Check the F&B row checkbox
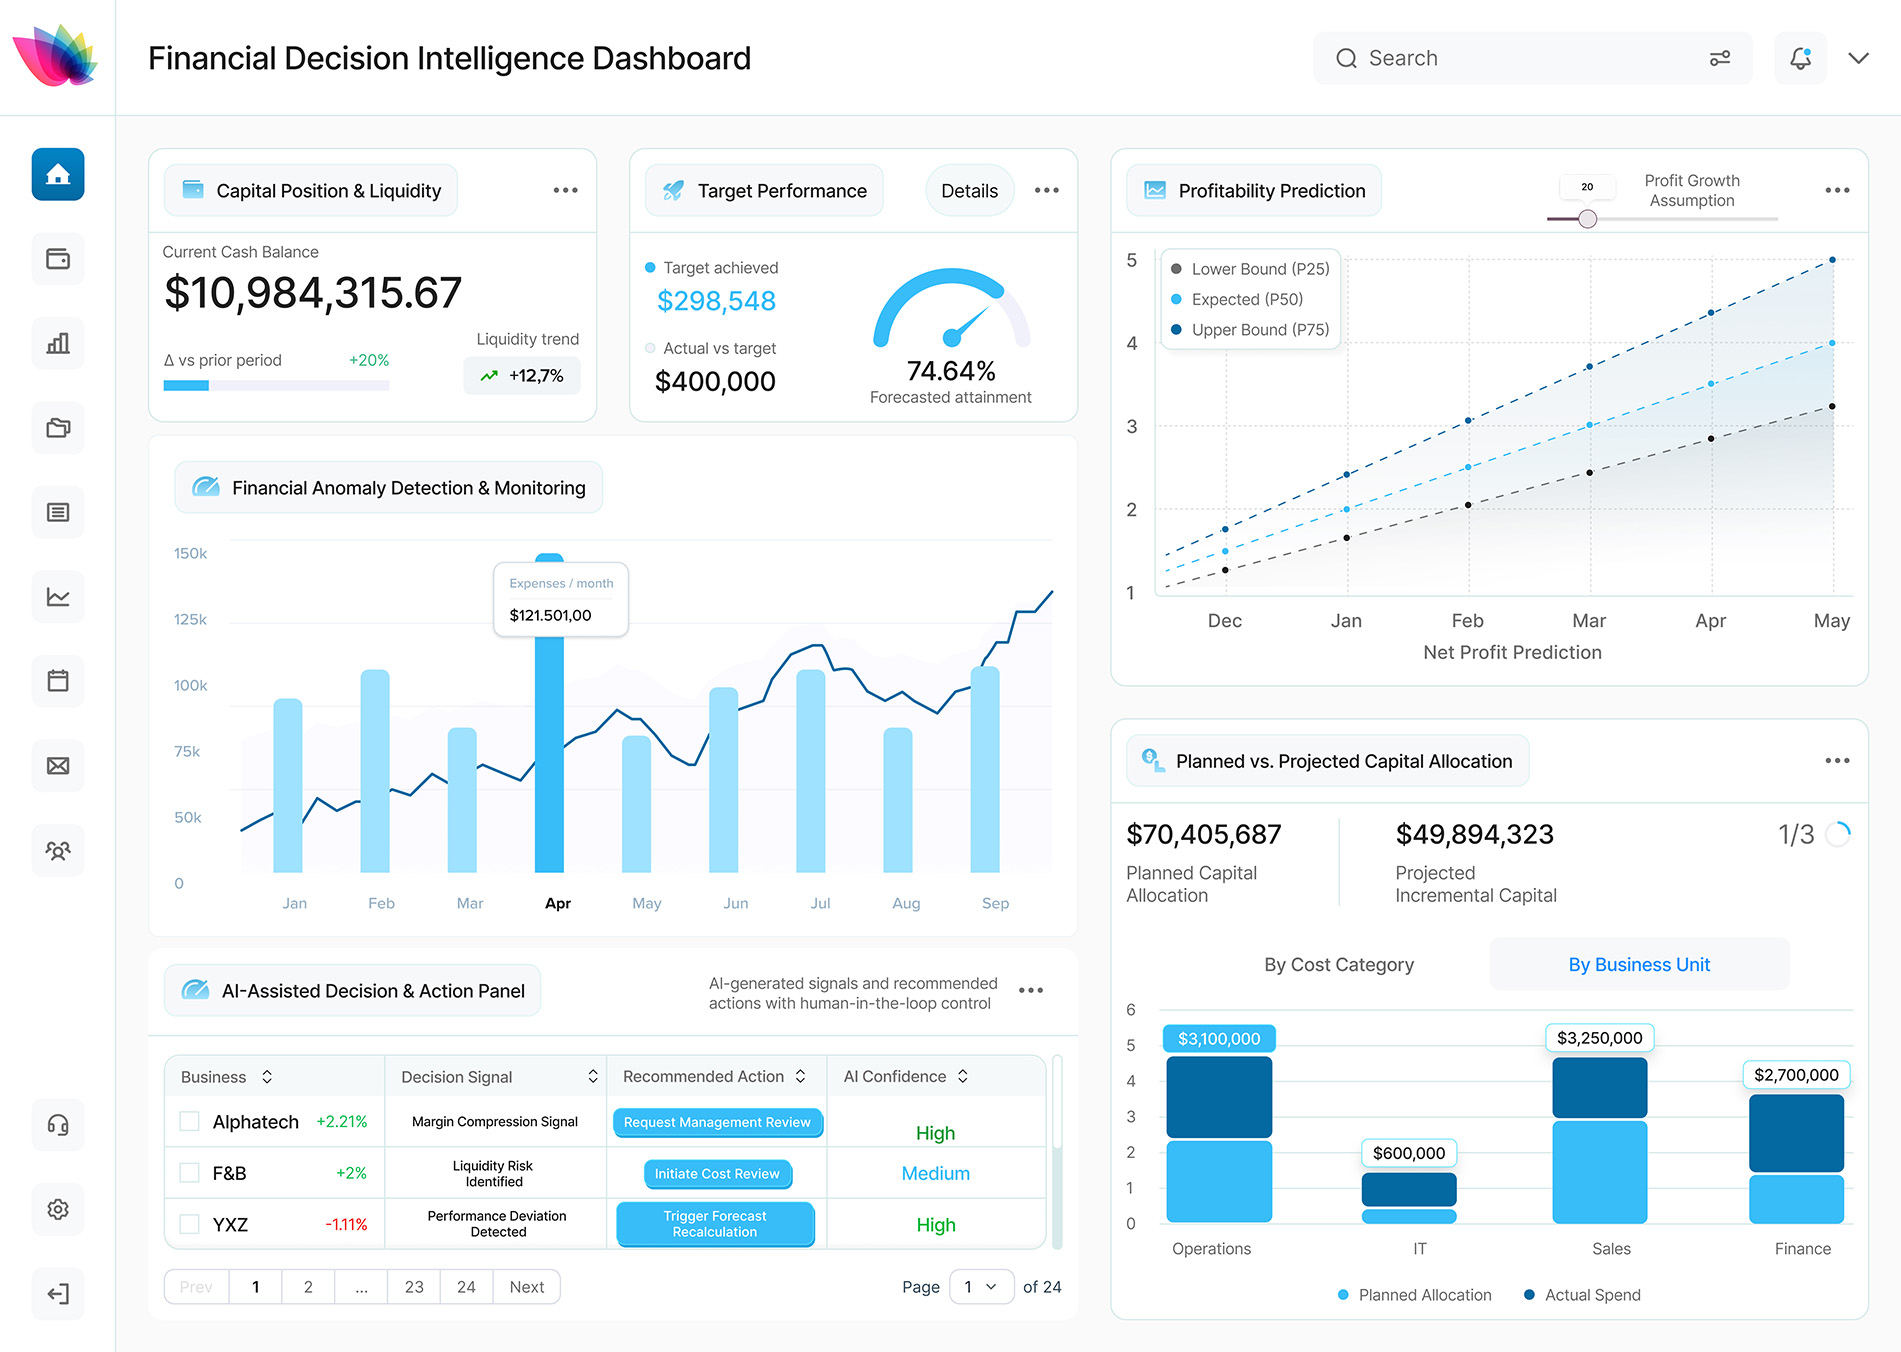The image size is (1901, 1352). pos(189,1172)
